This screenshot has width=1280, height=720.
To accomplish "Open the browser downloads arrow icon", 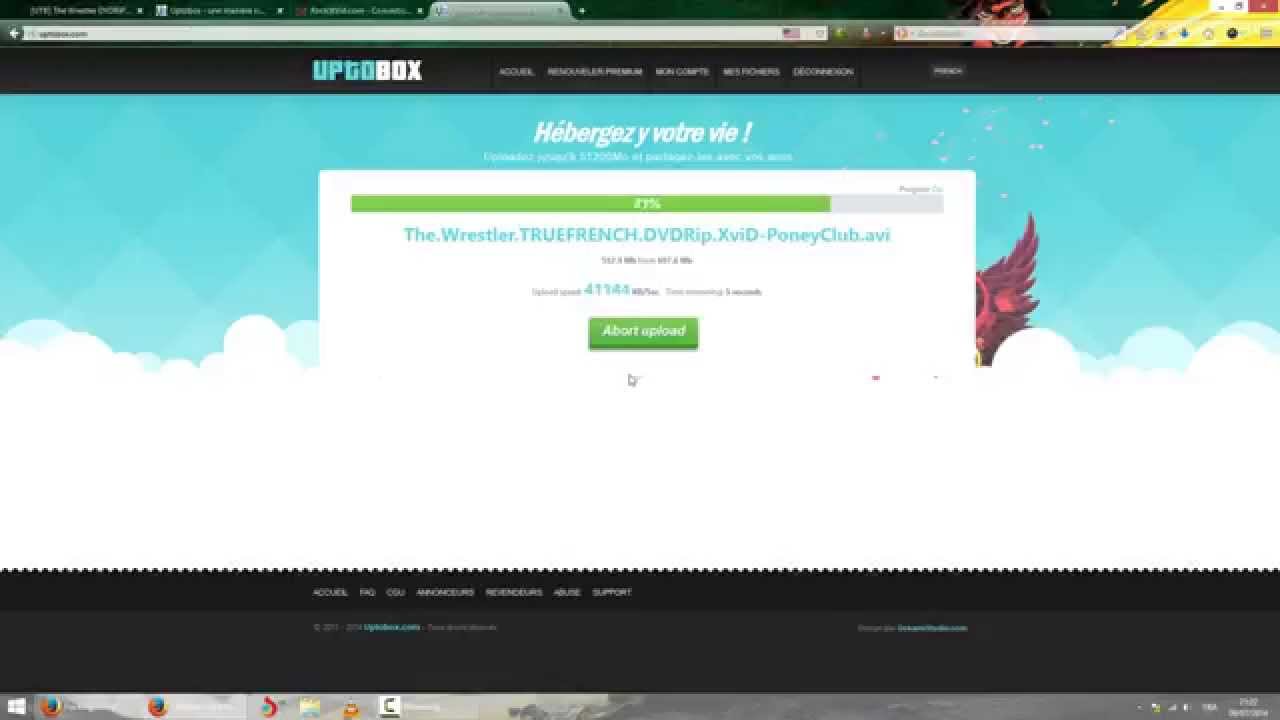I will click(1184, 33).
